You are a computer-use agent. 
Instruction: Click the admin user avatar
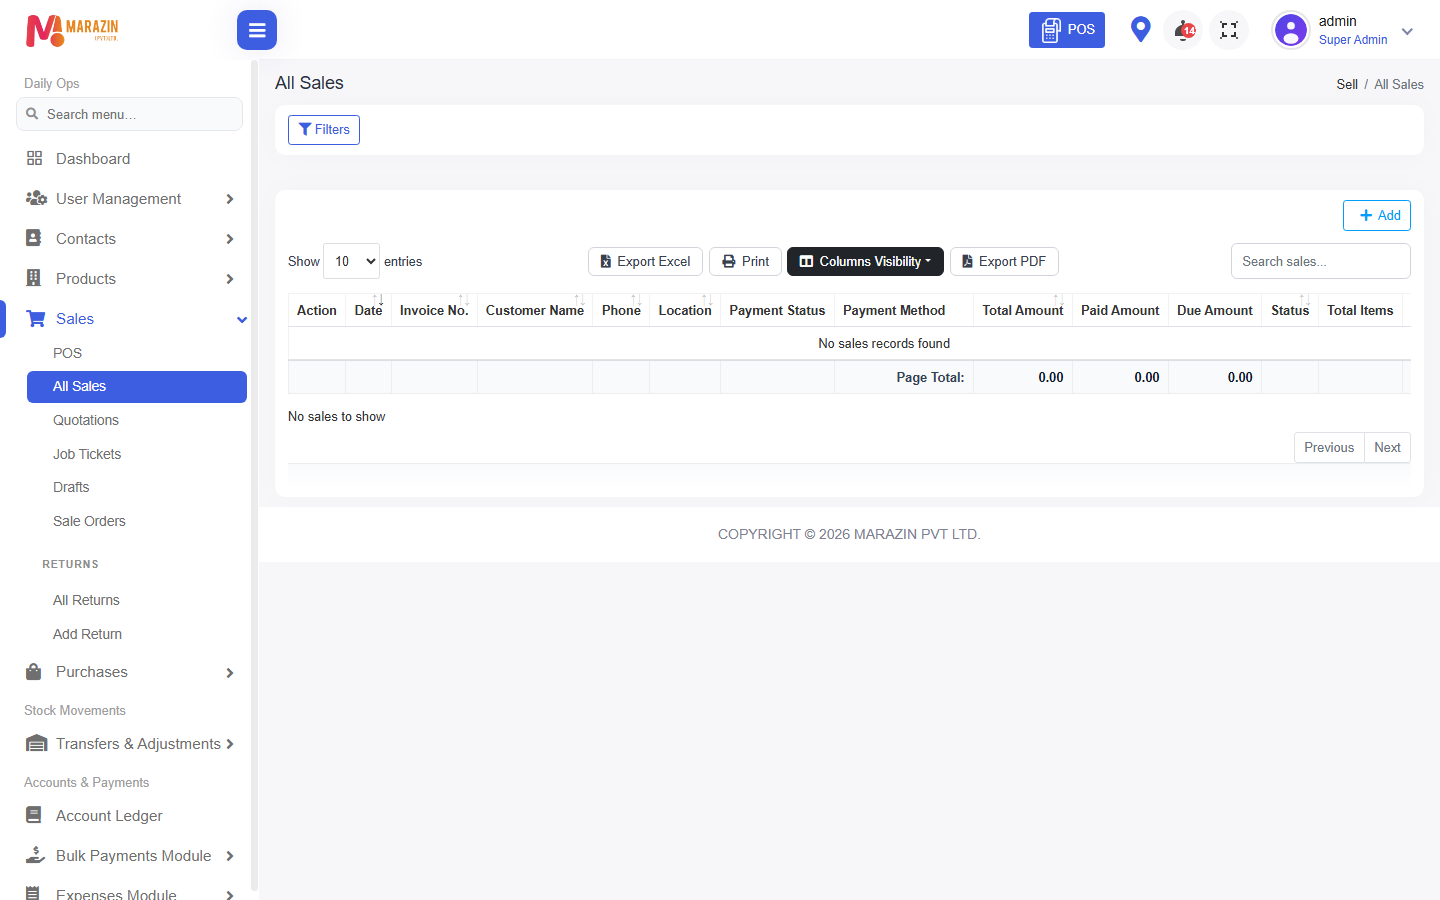(1291, 30)
